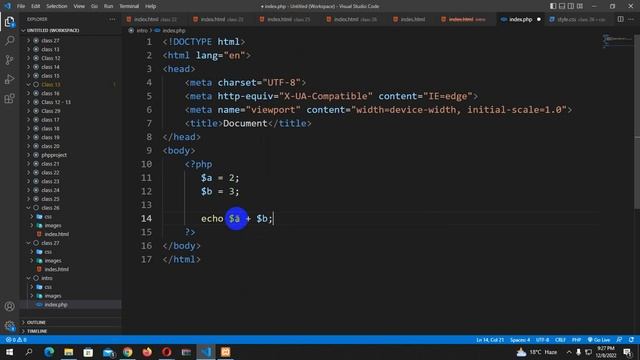The width and height of the screenshot is (640, 360).
Task: Open index.php in the intro folder
Action: pos(56,304)
